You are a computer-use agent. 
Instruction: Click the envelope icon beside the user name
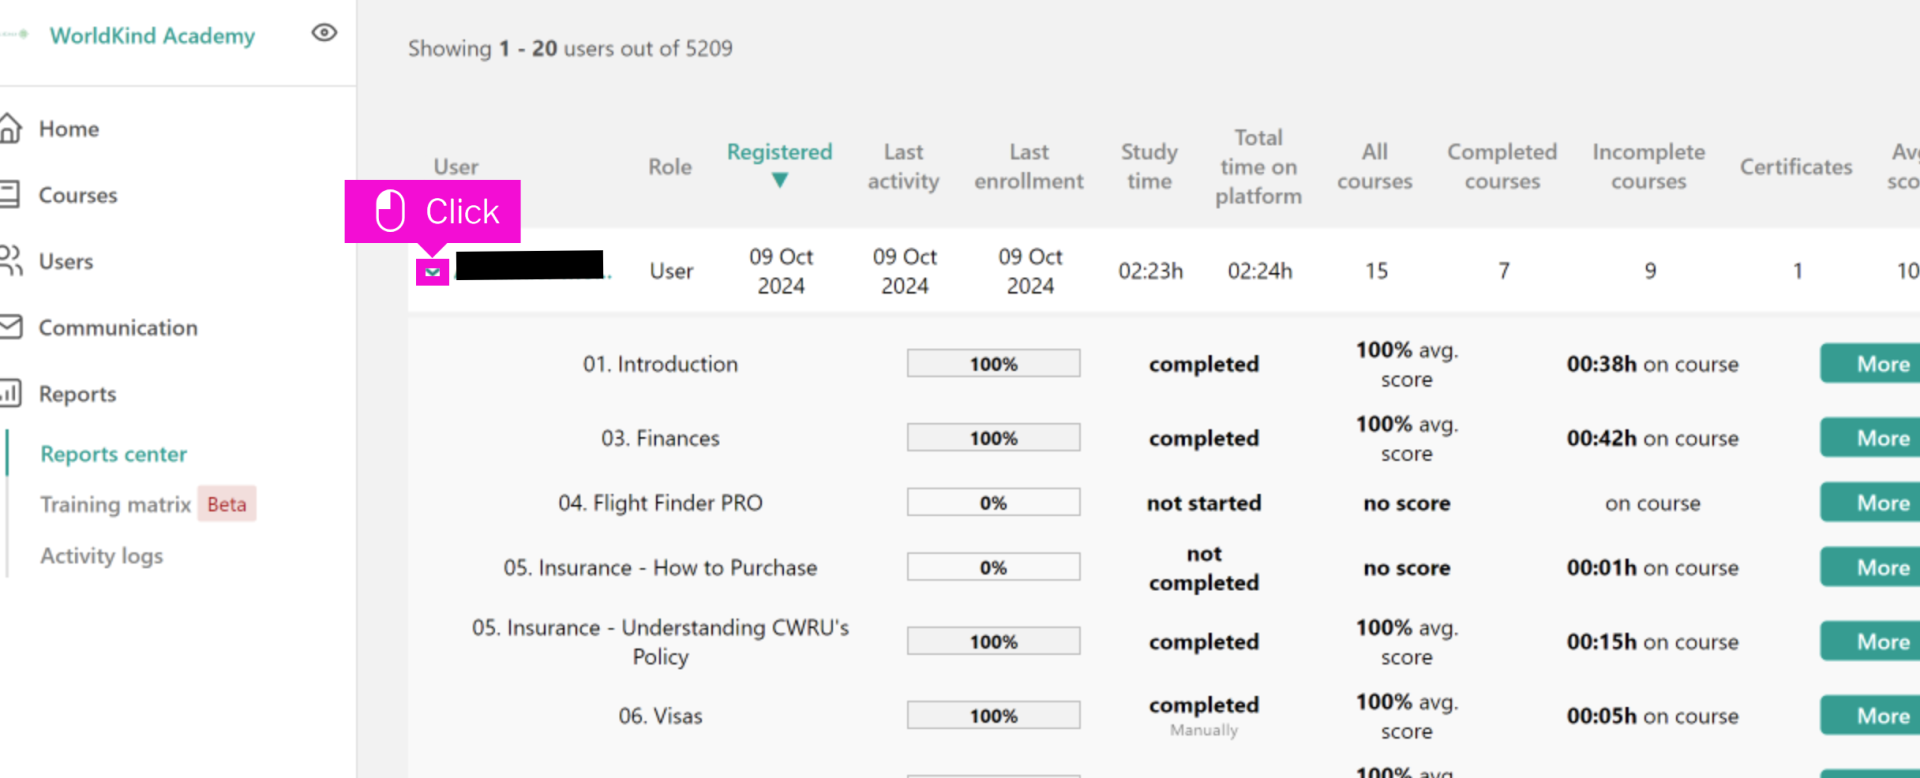(432, 272)
